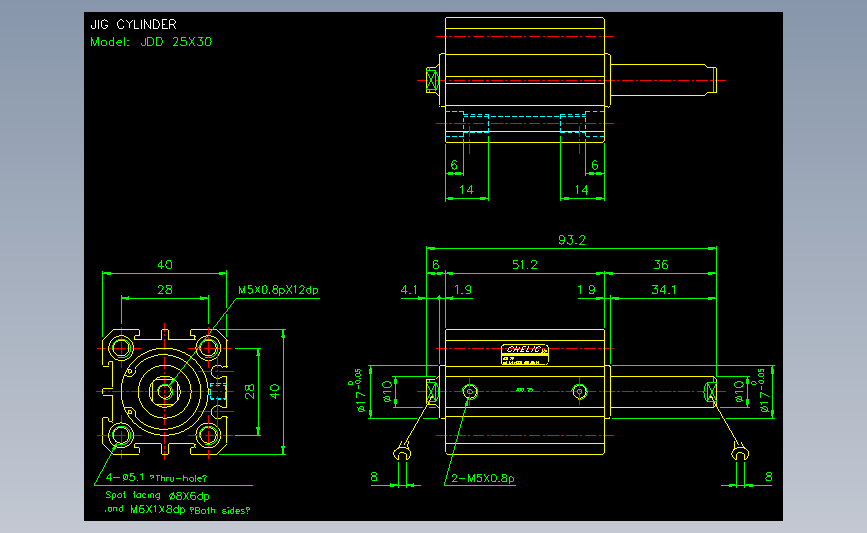Click the 4.1 dimension value
867x533 pixels.
409,290
